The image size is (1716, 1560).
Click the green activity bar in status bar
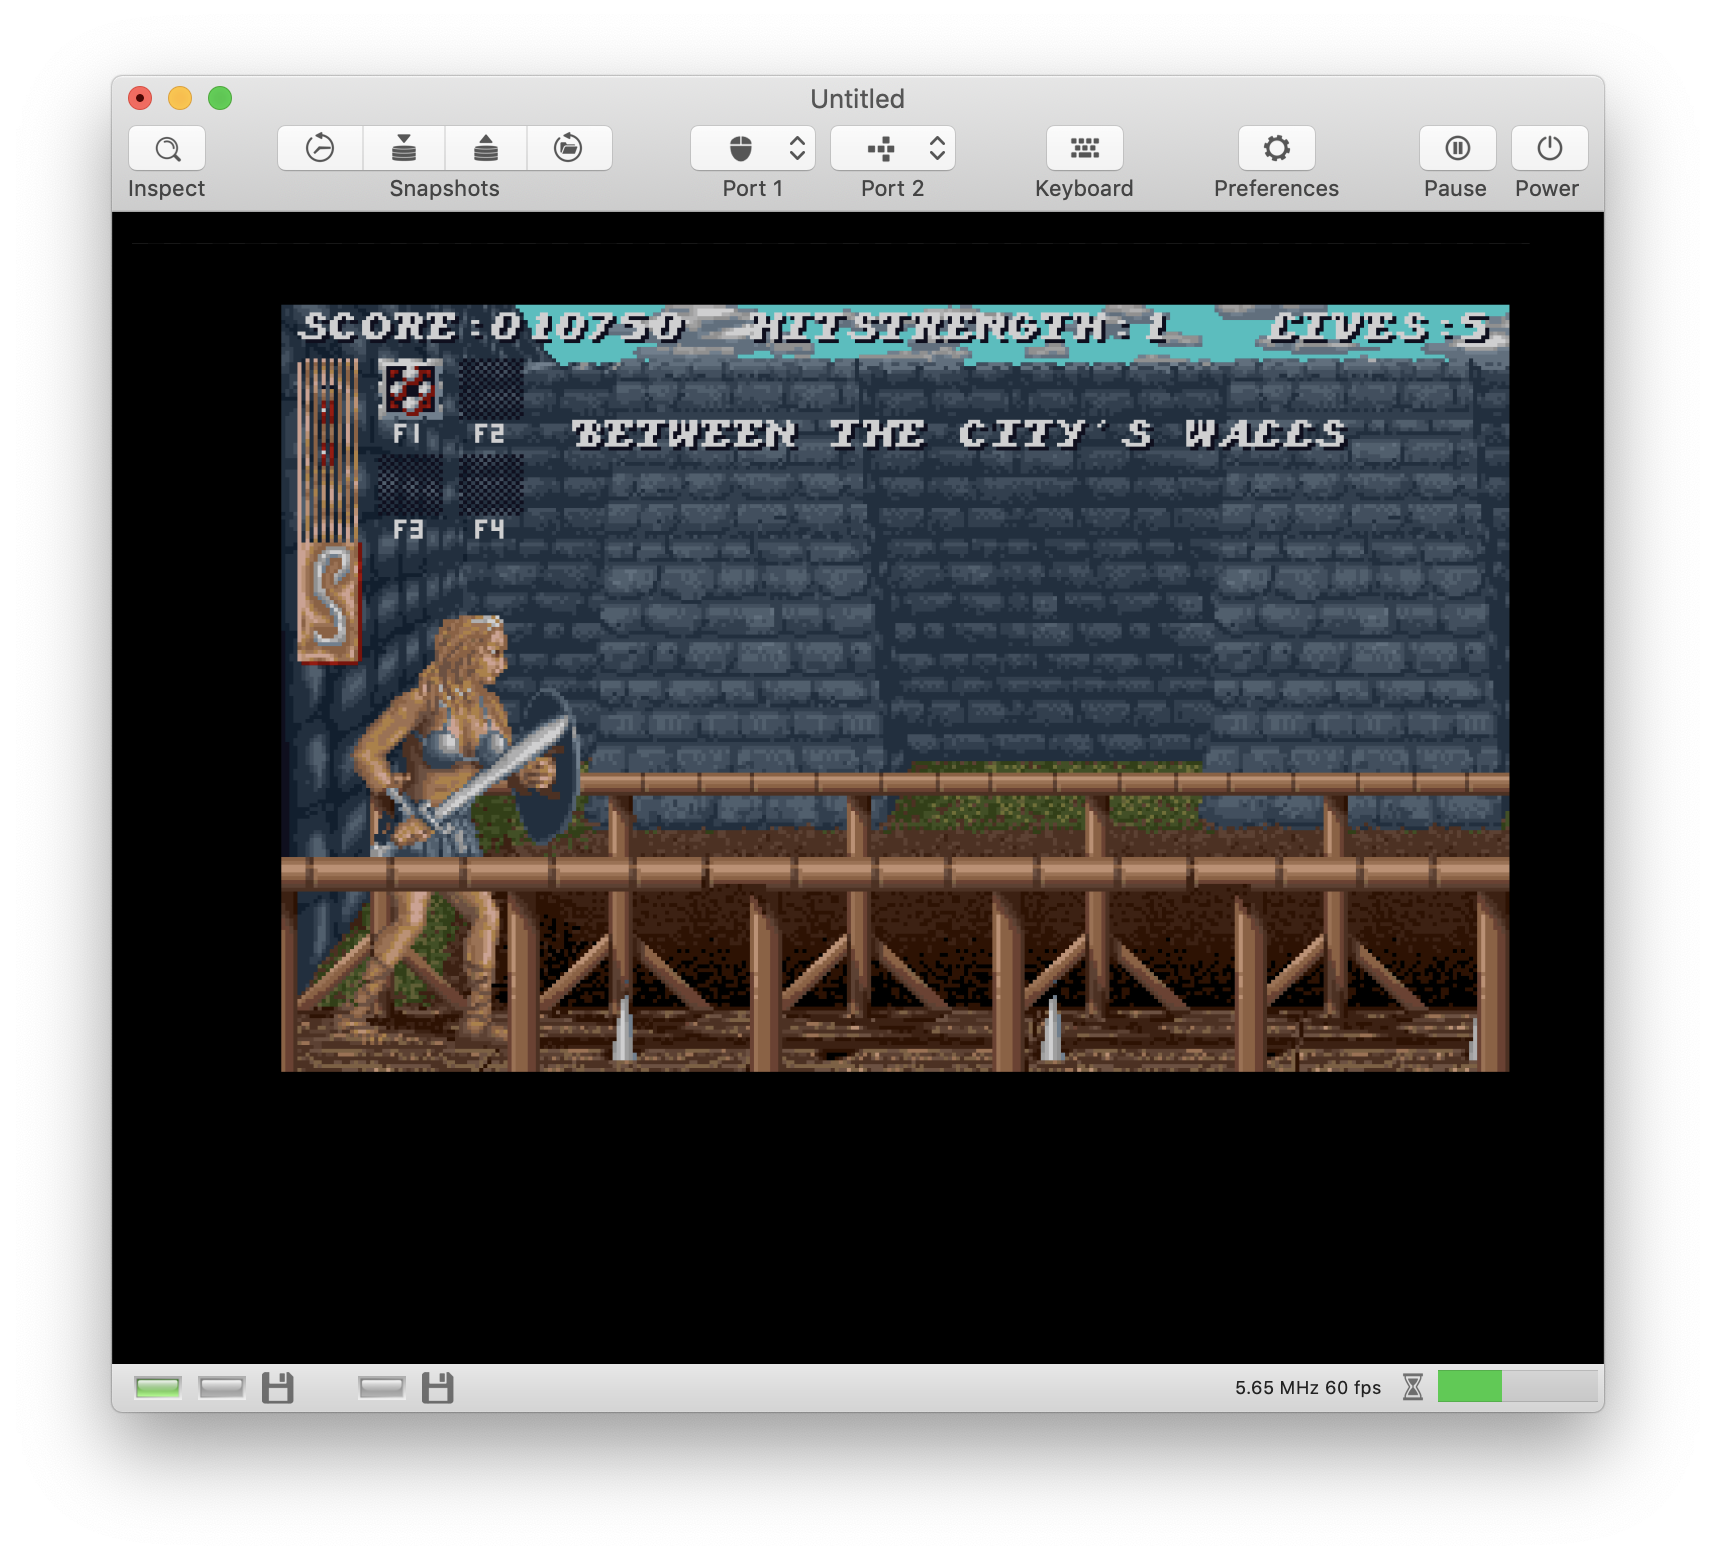pos(1518,1387)
